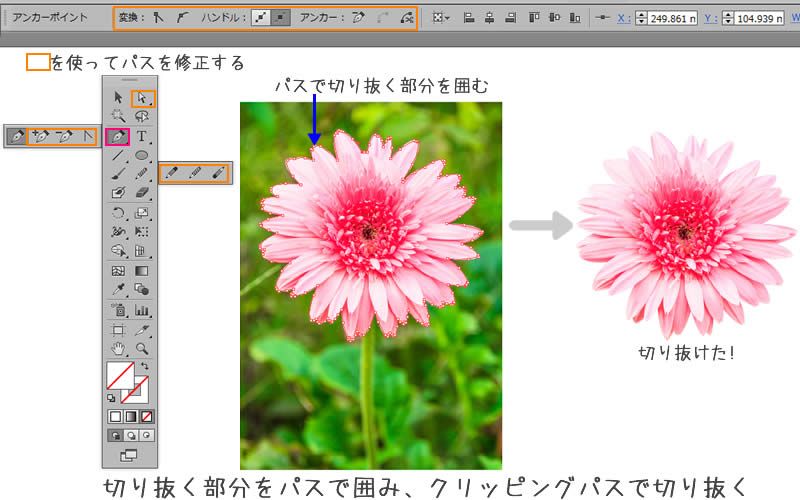Viewport: 800px width, 500px height.
Task: Pick the Free Transform tool
Action: point(142,232)
